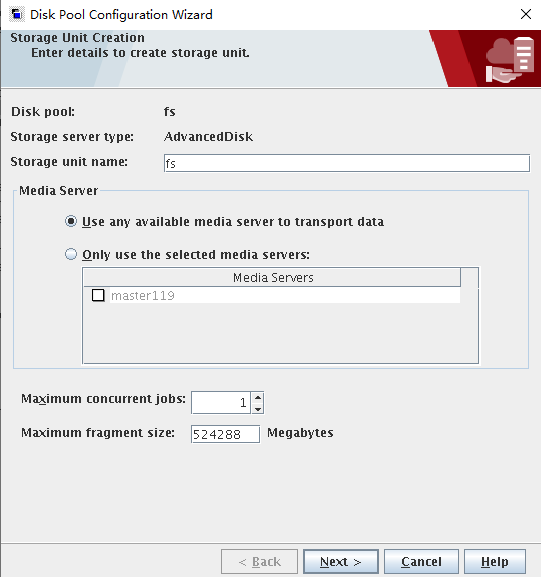Screen dimensions: 541x577
Task: Increase maximum concurrent jobs with up arrow
Action: (x=258, y=397)
